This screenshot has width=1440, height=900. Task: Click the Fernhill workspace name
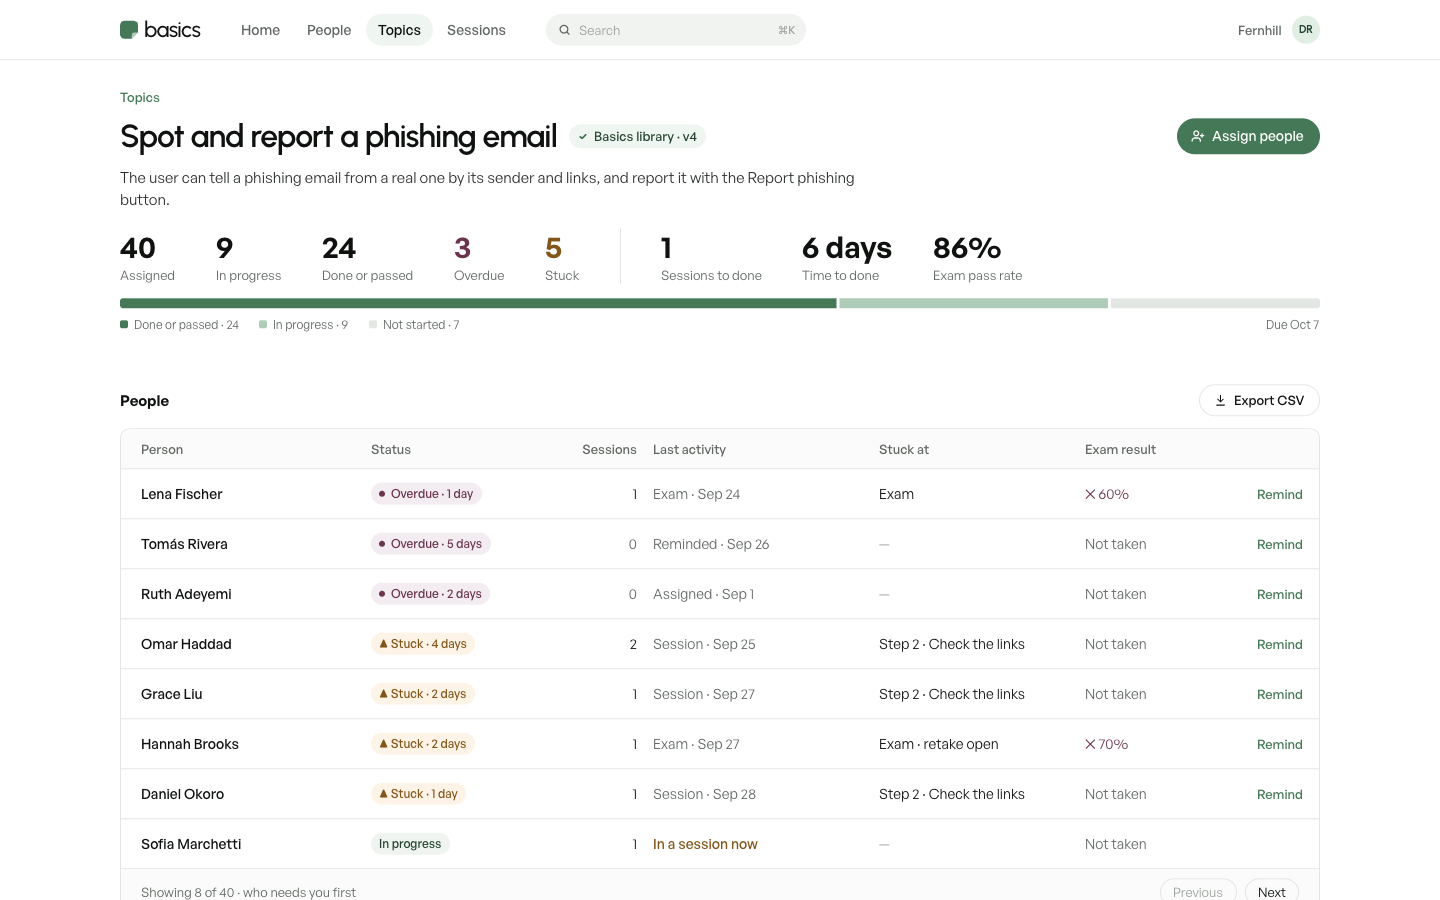coord(1259,30)
